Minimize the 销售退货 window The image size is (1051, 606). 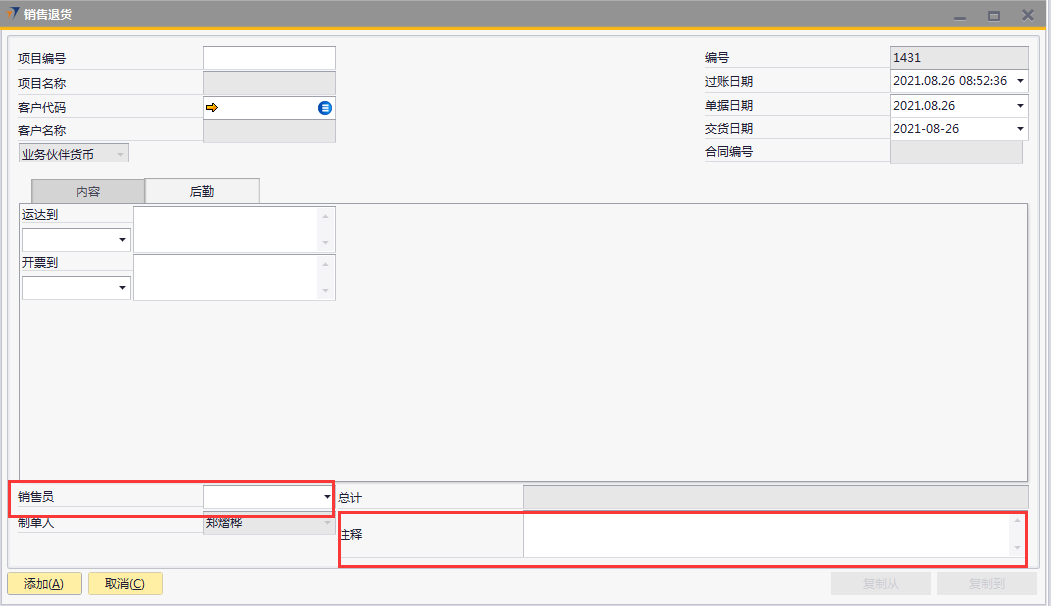pyautogui.click(x=960, y=15)
